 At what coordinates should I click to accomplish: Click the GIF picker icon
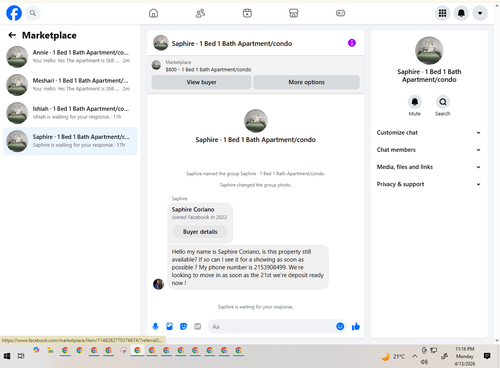[x=197, y=326]
